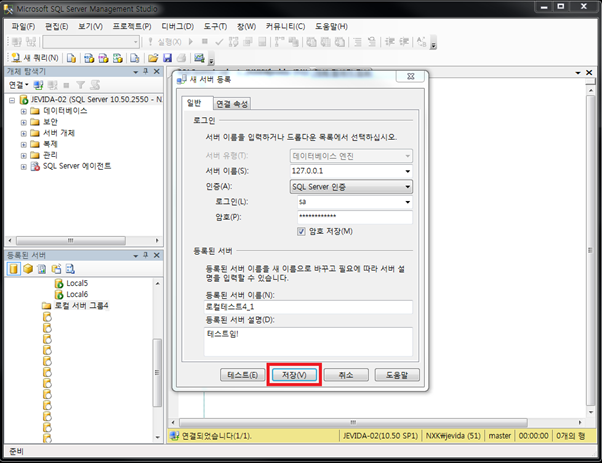Click the Parse checkmark icon in SQL toolbar

(219, 41)
